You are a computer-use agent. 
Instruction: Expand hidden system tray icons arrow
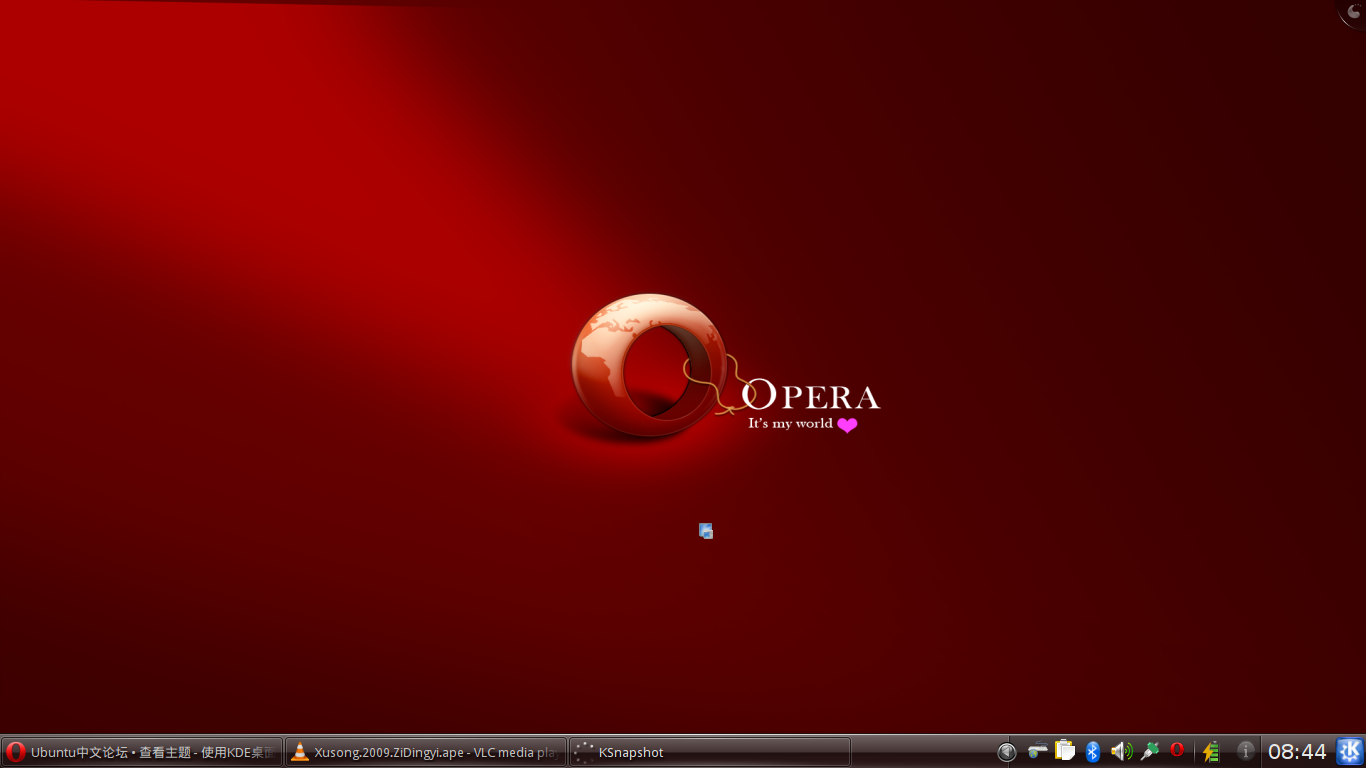pyautogui.click(x=1007, y=752)
